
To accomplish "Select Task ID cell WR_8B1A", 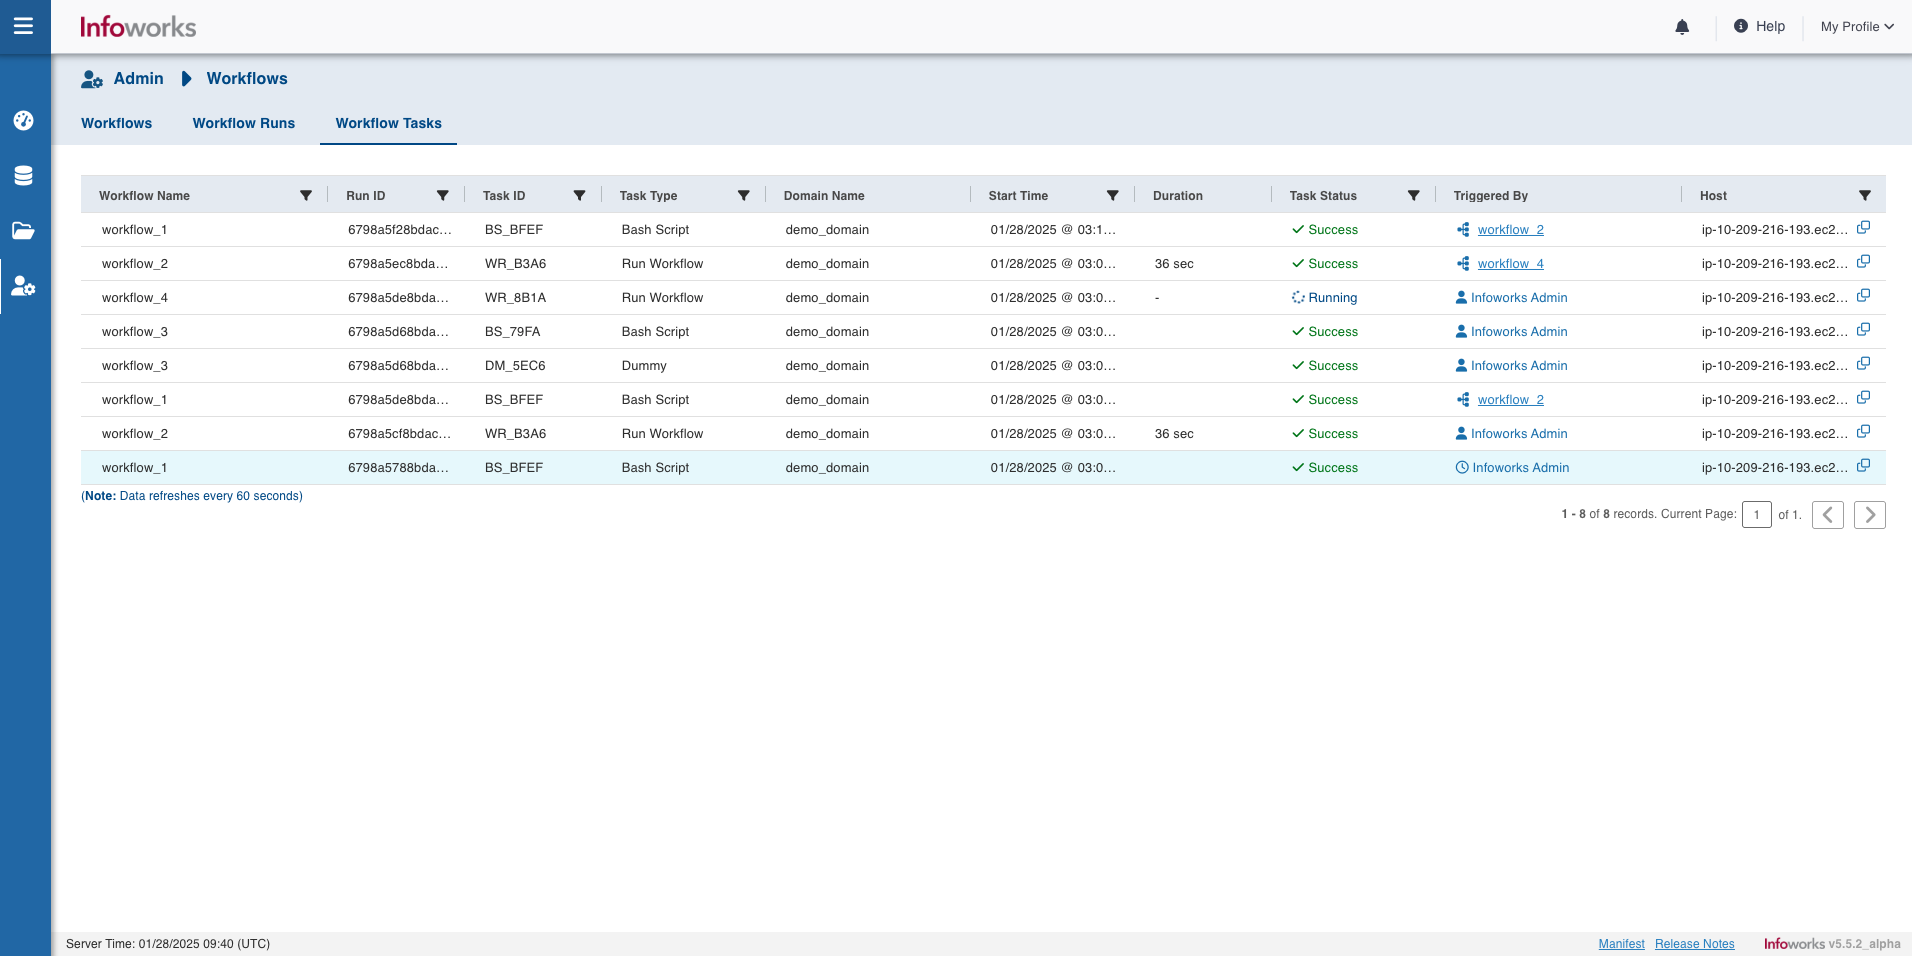I will [x=516, y=298].
